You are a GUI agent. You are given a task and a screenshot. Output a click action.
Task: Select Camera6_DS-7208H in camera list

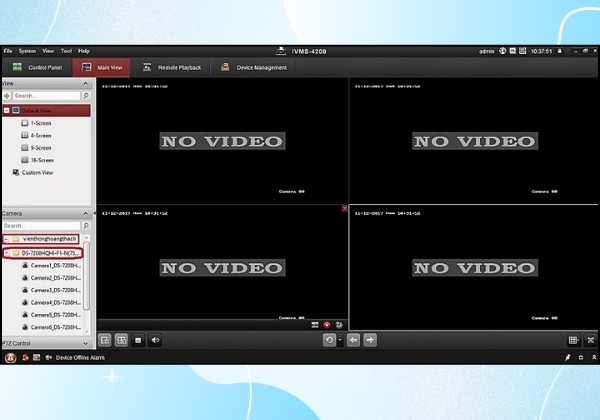[x=51, y=327]
